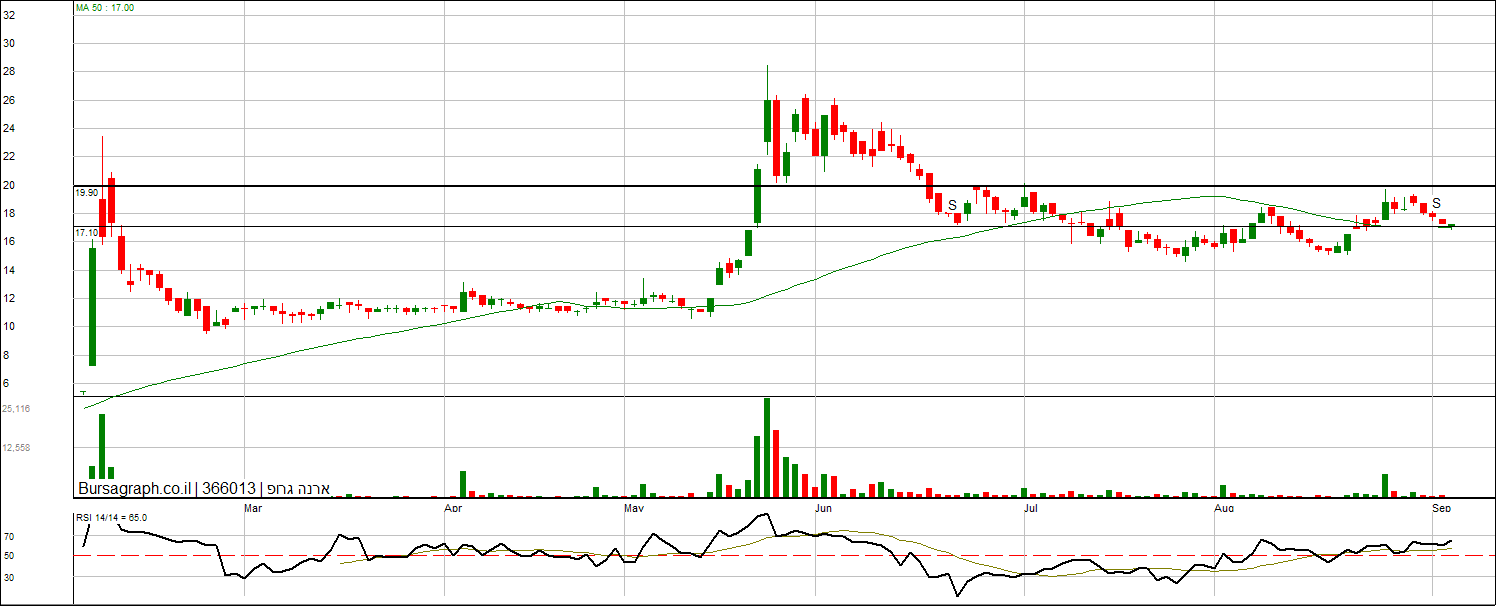Click the Mar month label

click(254, 508)
